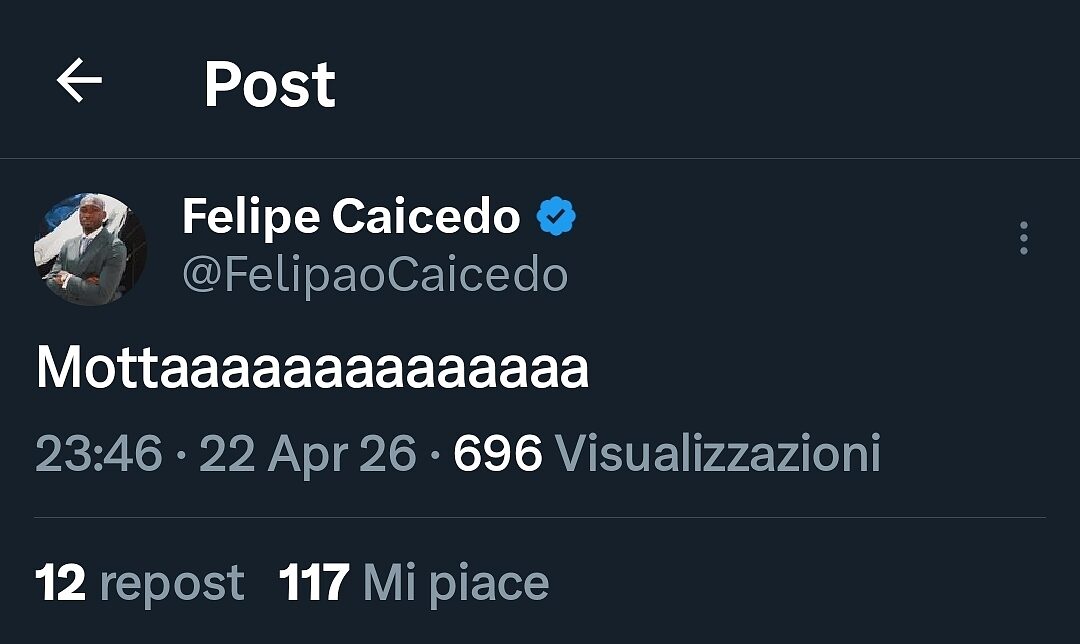Click the 117 likes number
This screenshot has height=644, width=1080.
click(314, 583)
